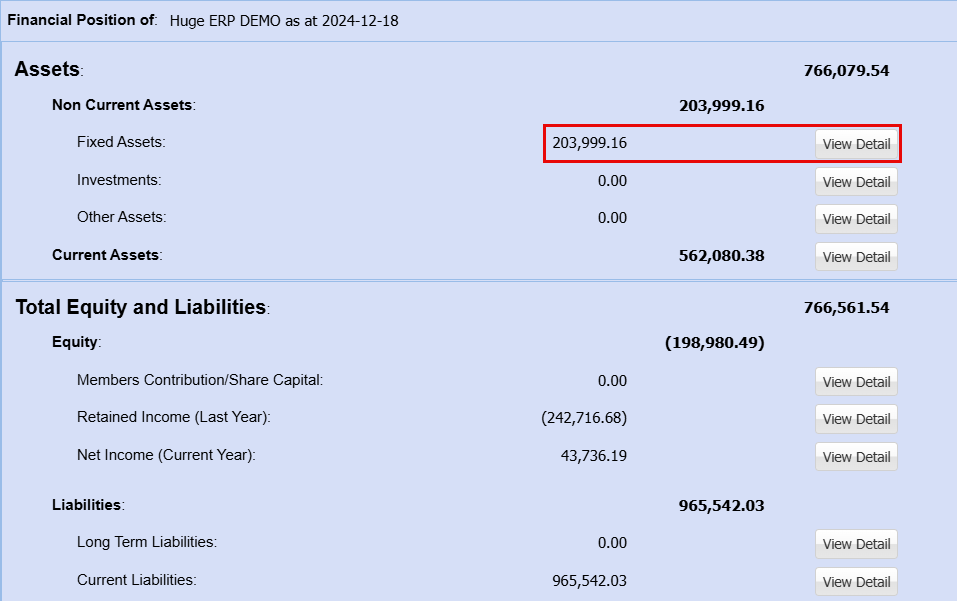Open Current Liabilities View Detail button
Image resolution: width=957 pixels, height=601 pixels.
tap(856, 582)
